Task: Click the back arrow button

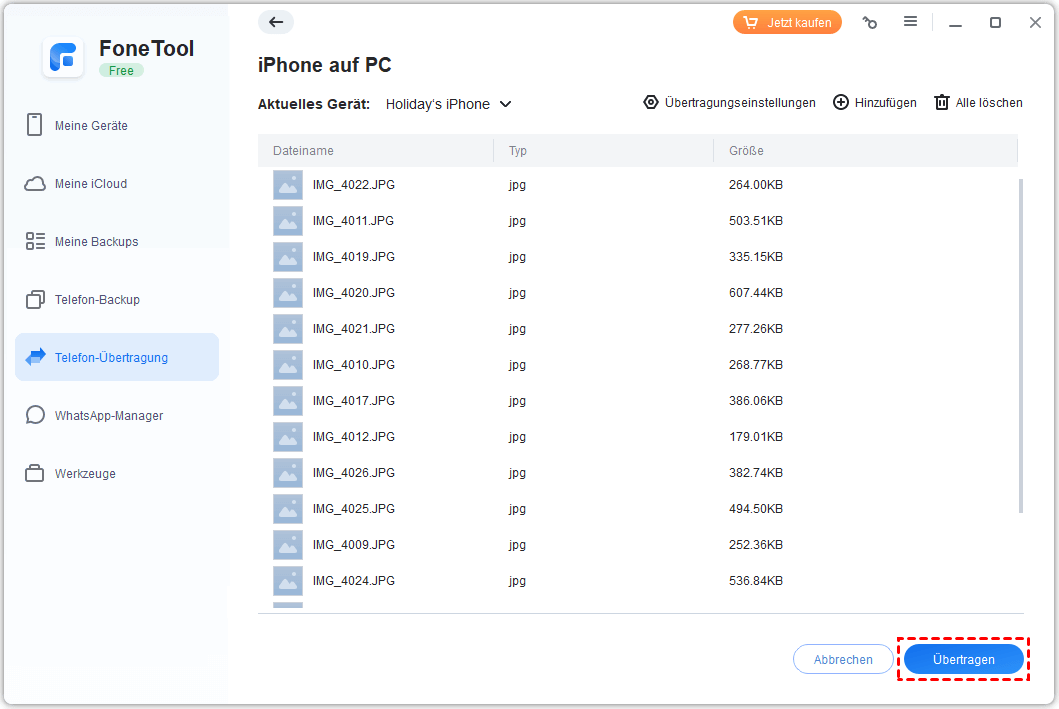Action: click(276, 22)
